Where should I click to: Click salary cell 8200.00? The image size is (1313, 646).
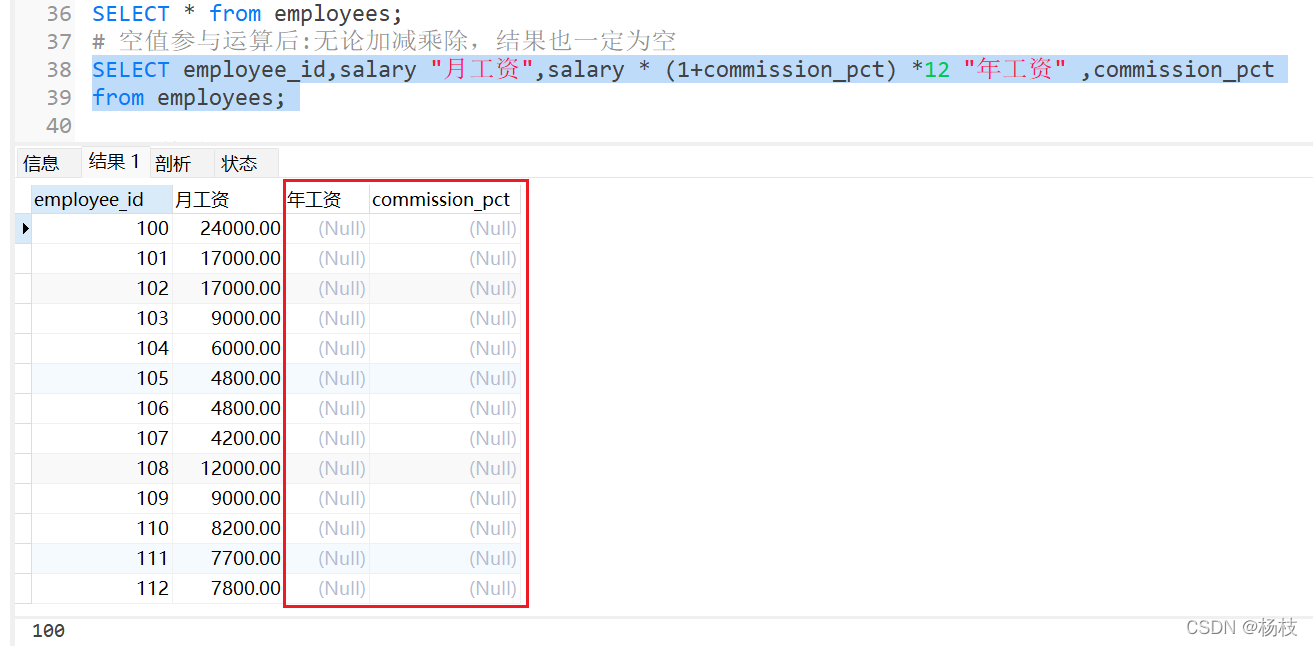coord(228,528)
